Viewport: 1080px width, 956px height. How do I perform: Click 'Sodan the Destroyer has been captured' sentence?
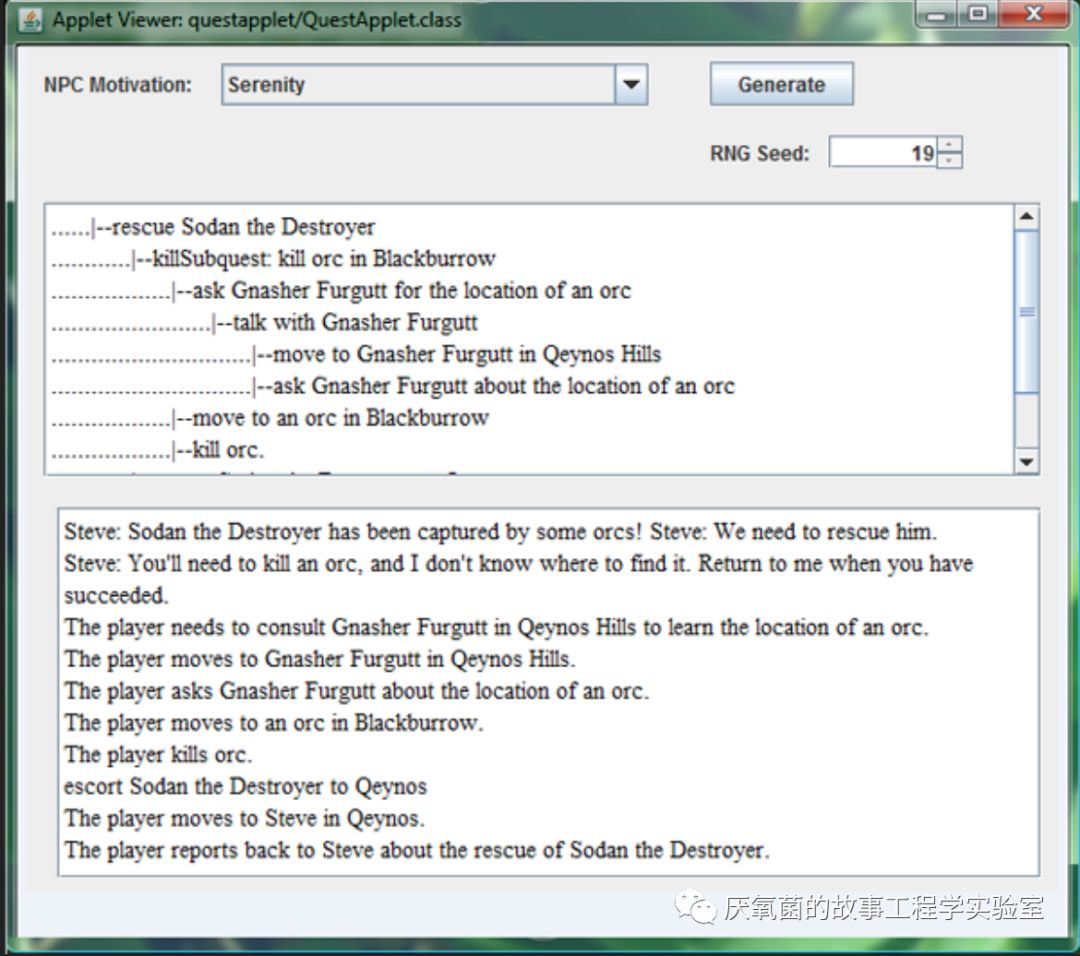(353, 532)
